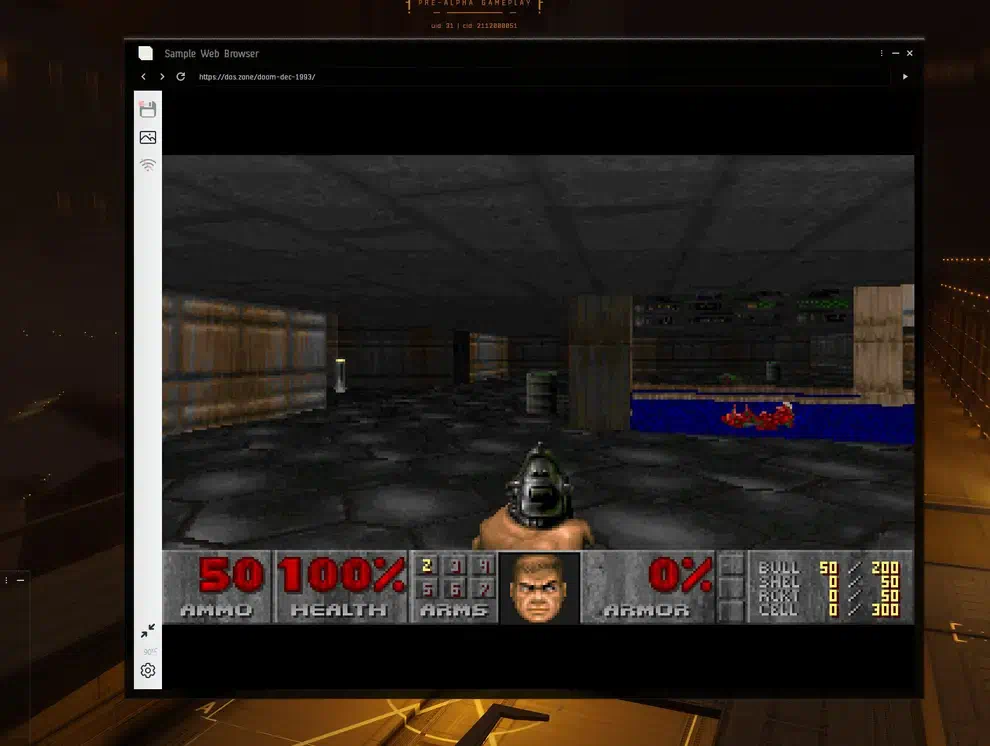Image resolution: width=990 pixels, height=746 pixels.
Task: Click the AMMO counter in status bar
Action: pyautogui.click(x=217, y=587)
